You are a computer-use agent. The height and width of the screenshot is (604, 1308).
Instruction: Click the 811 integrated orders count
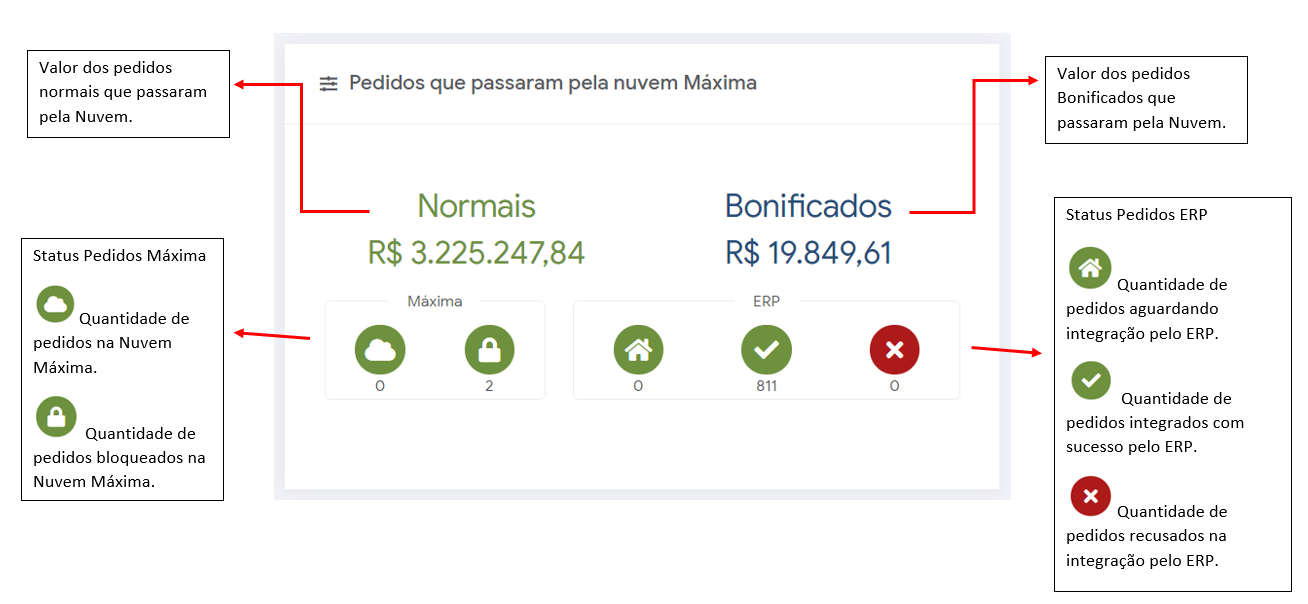click(766, 386)
